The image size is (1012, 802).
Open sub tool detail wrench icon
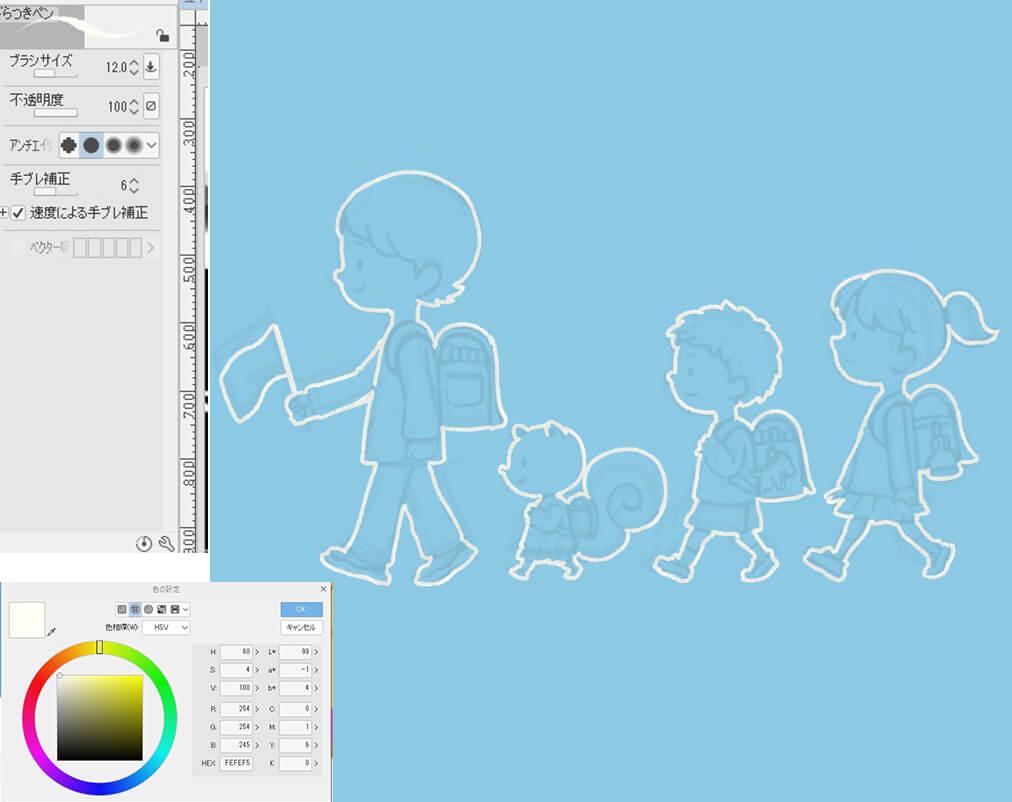(x=166, y=543)
